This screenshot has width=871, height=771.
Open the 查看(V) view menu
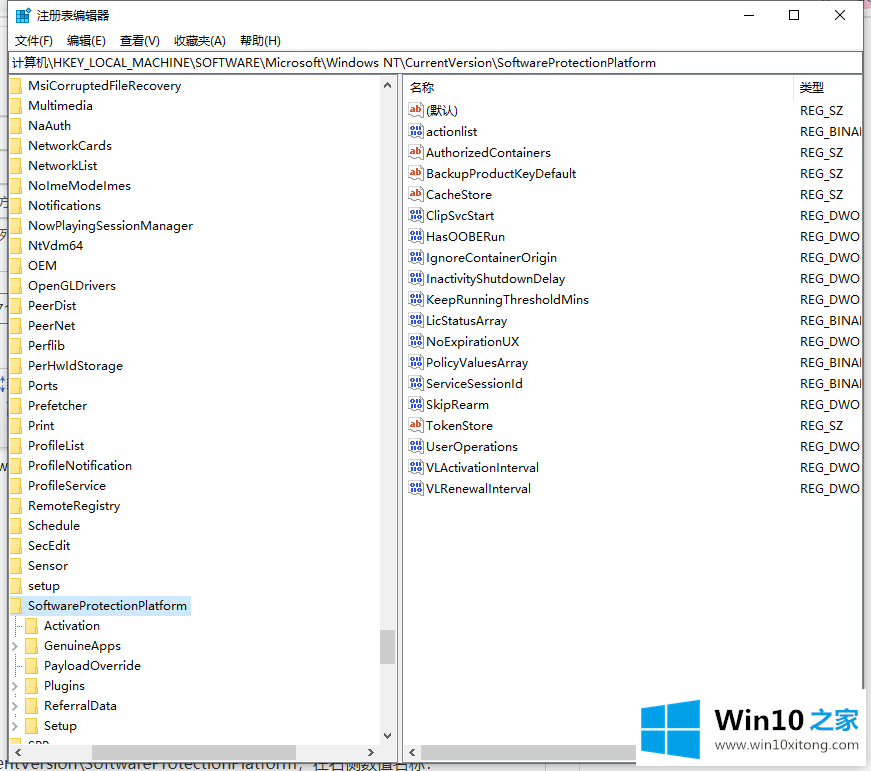click(139, 41)
